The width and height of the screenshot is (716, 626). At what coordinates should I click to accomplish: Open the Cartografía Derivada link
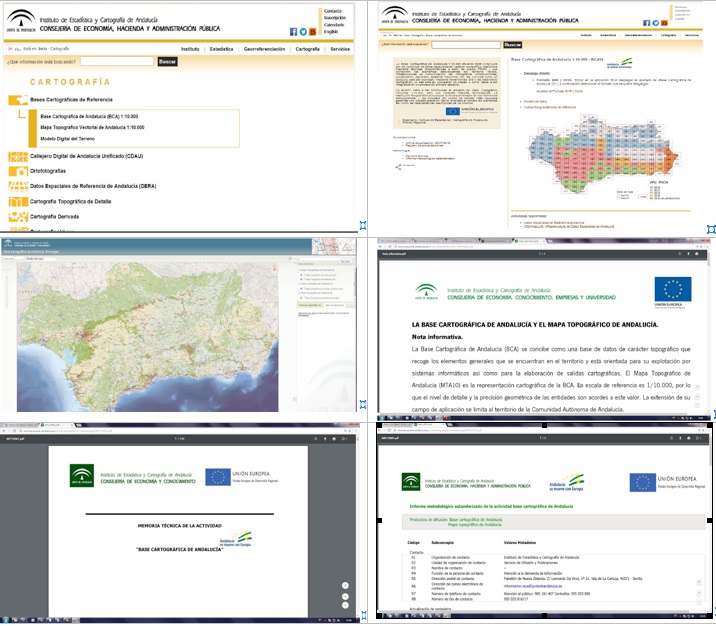54,216
